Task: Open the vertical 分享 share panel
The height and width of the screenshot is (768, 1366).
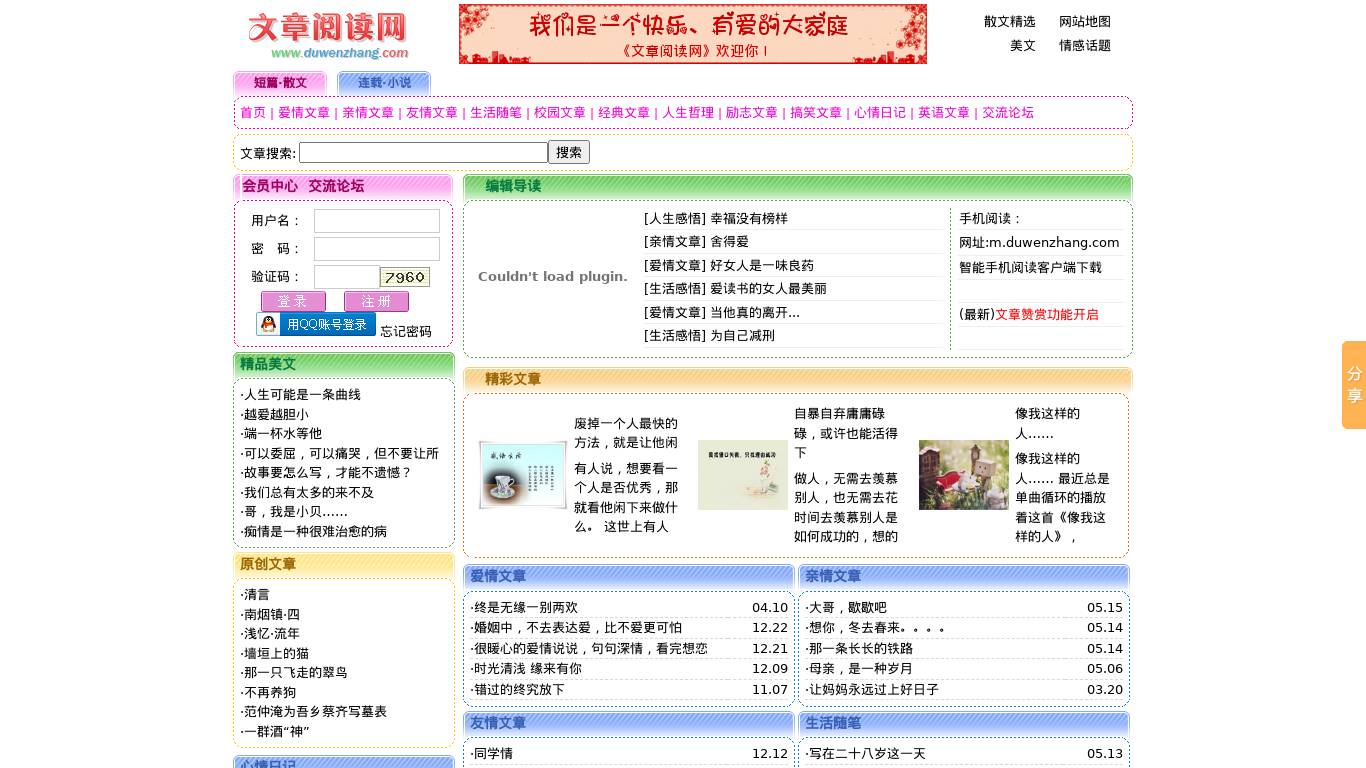Action: [1354, 385]
